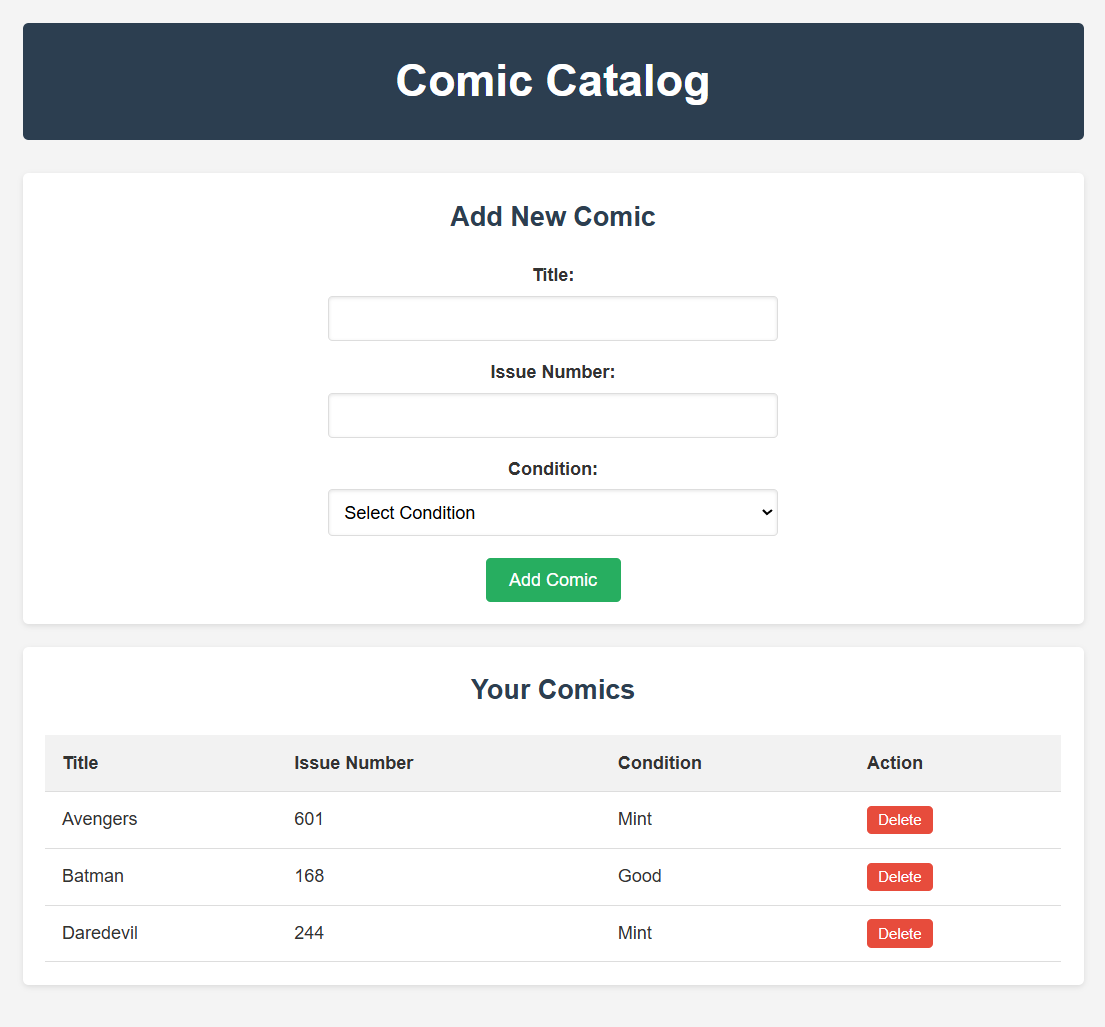Click the Comic Catalog header title

click(x=552, y=81)
